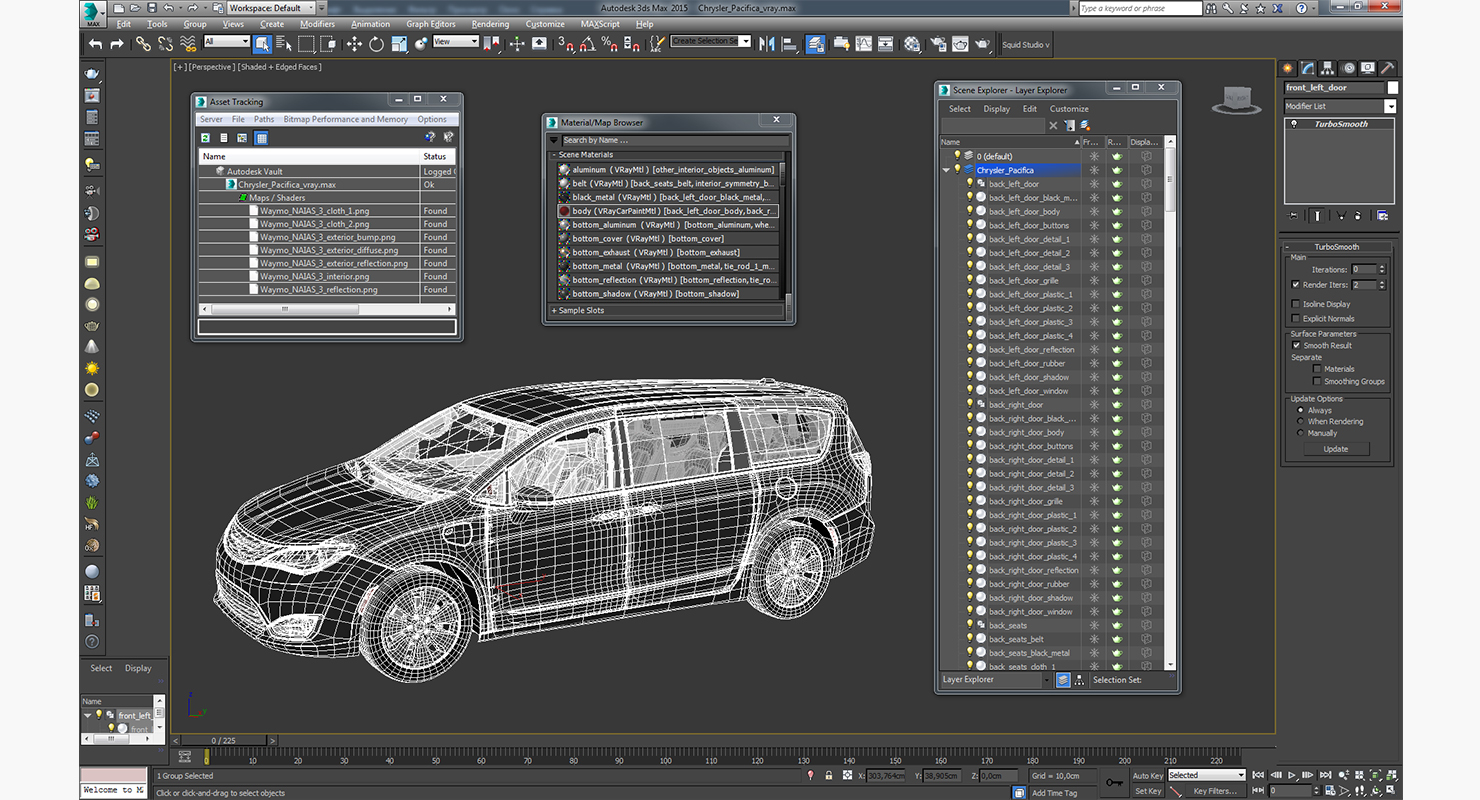Activate the Select and Rotate tool
This screenshot has width=1480, height=800.
click(376, 44)
